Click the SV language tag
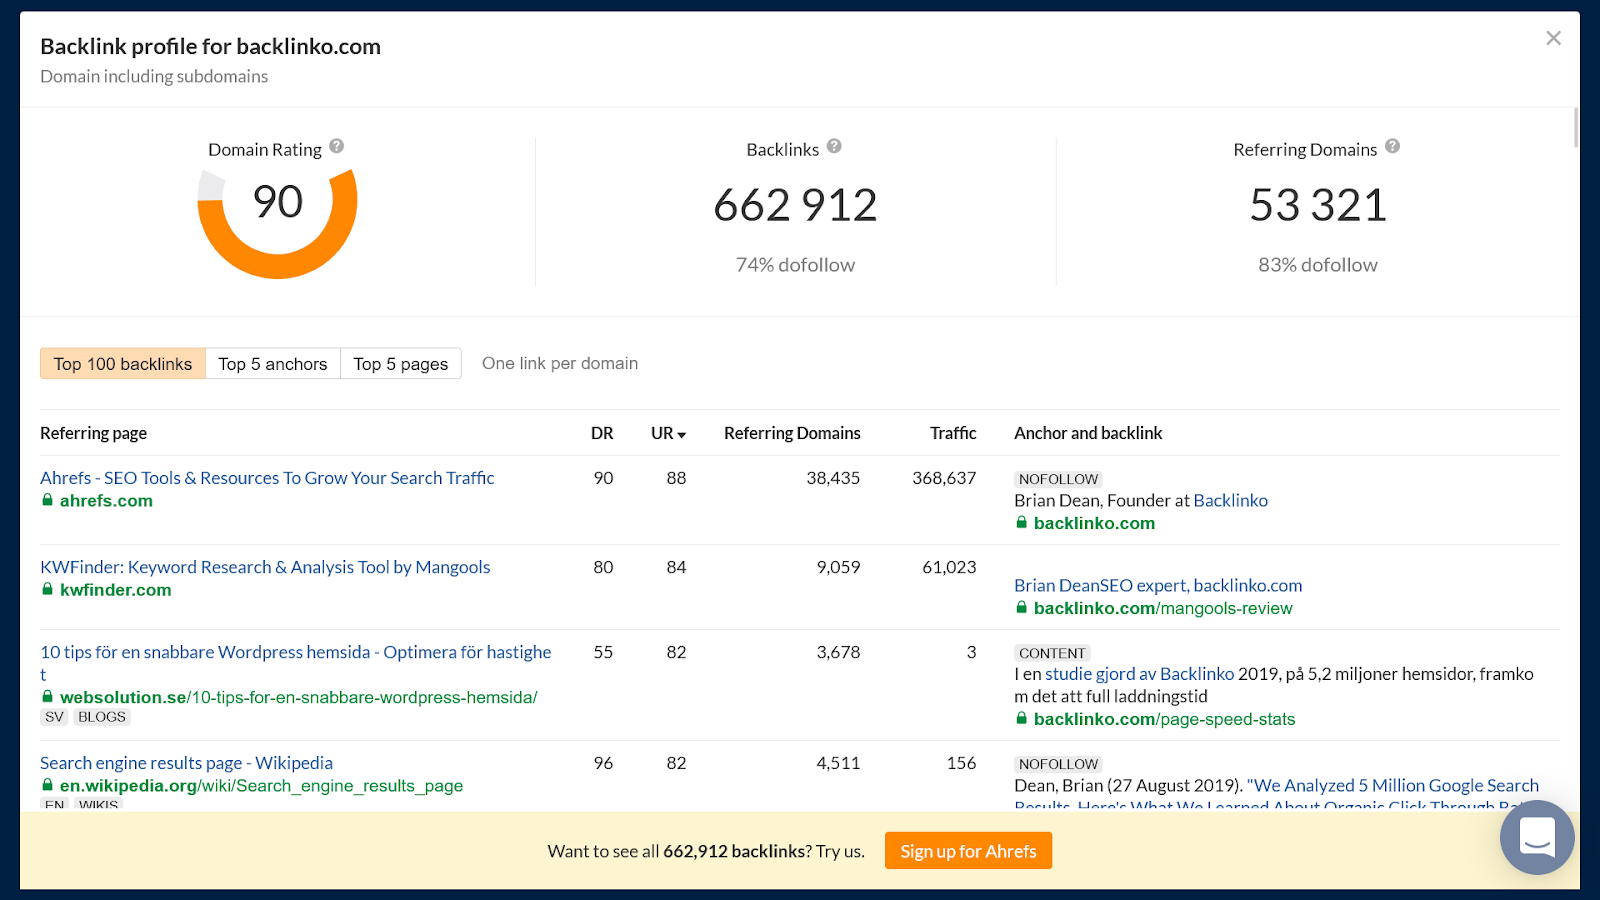1600x900 pixels. [x=54, y=717]
